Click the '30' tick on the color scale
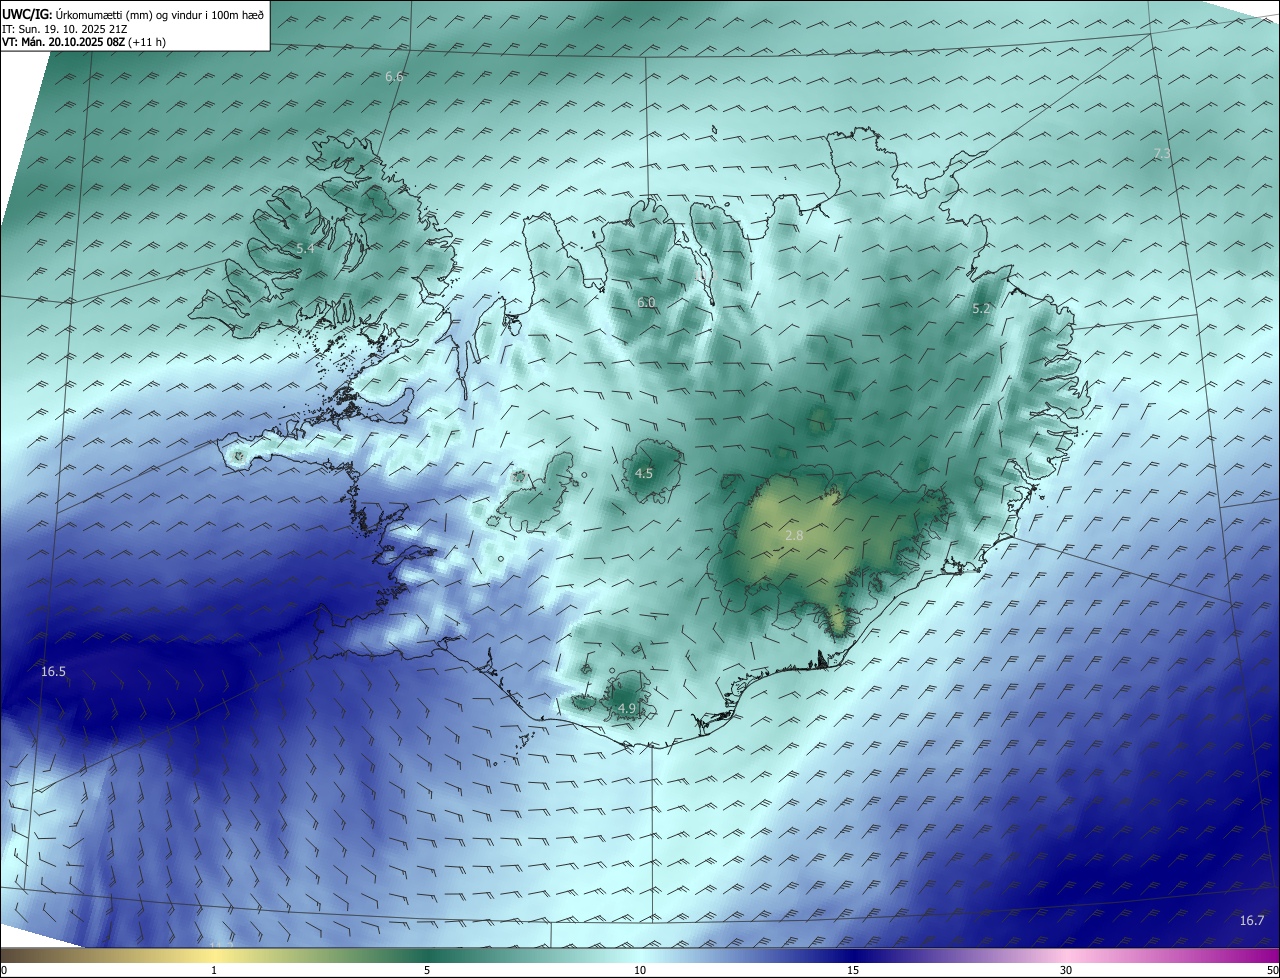The height and width of the screenshot is (978, 1280). 1066,970
